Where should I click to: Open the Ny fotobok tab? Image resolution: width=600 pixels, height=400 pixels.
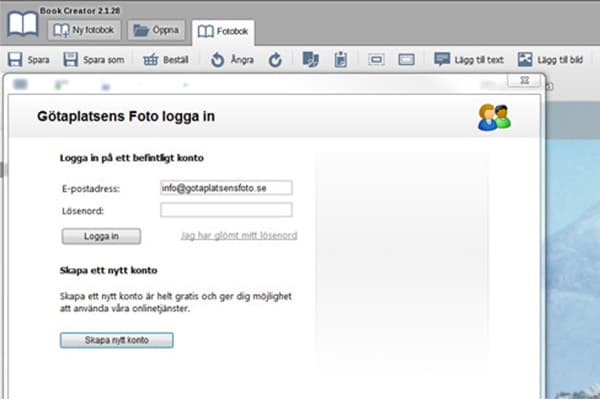pyautogui.click(x=84, y=30)
